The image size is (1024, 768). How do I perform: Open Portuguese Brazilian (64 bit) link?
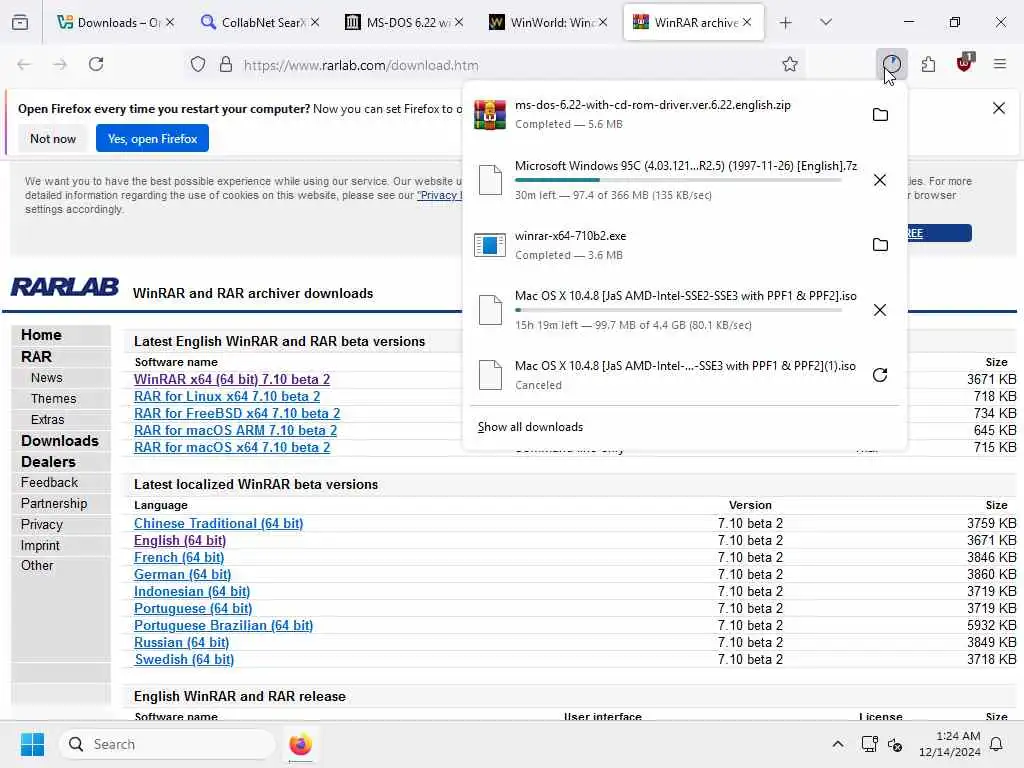223,626
